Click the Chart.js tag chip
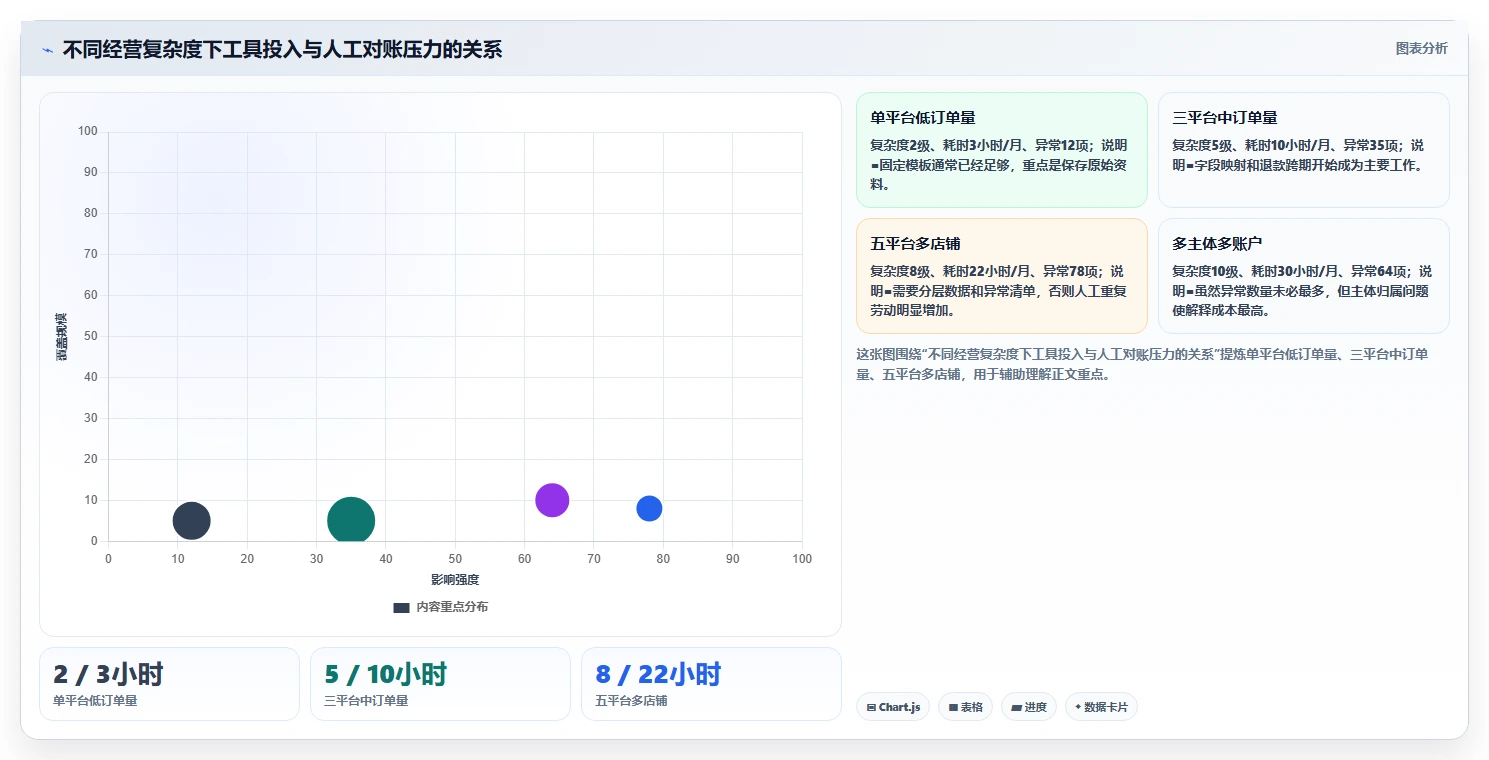 tap(893, 707)
